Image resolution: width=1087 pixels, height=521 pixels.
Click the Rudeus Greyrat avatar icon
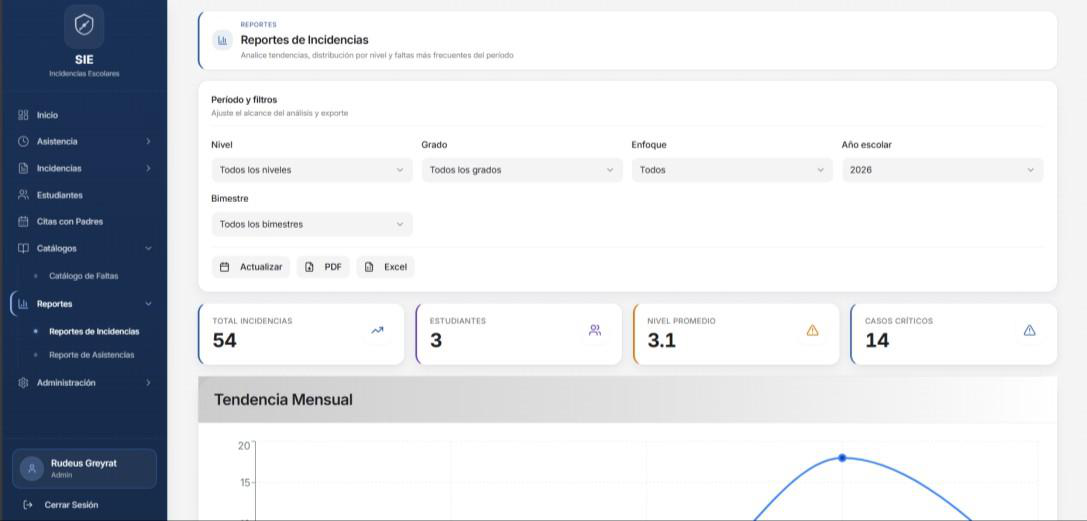click(x=32, y=468)
